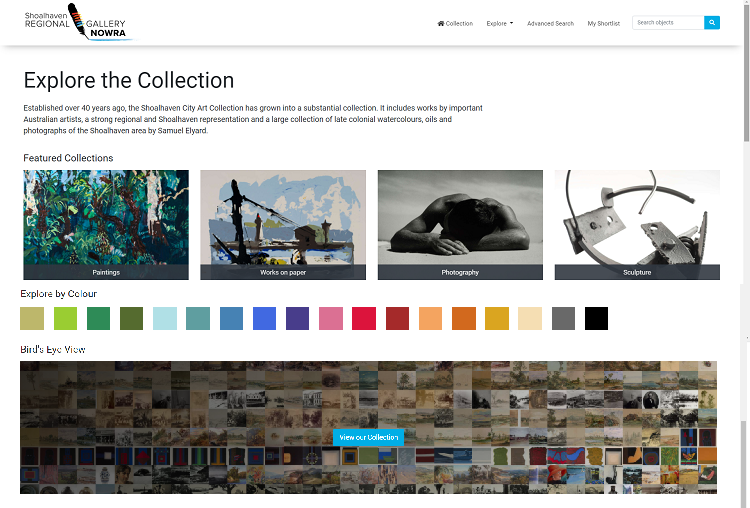The height and width of the screenshot is (508, 750).
Task: Select the grey colour swatch
Action: 563,319
